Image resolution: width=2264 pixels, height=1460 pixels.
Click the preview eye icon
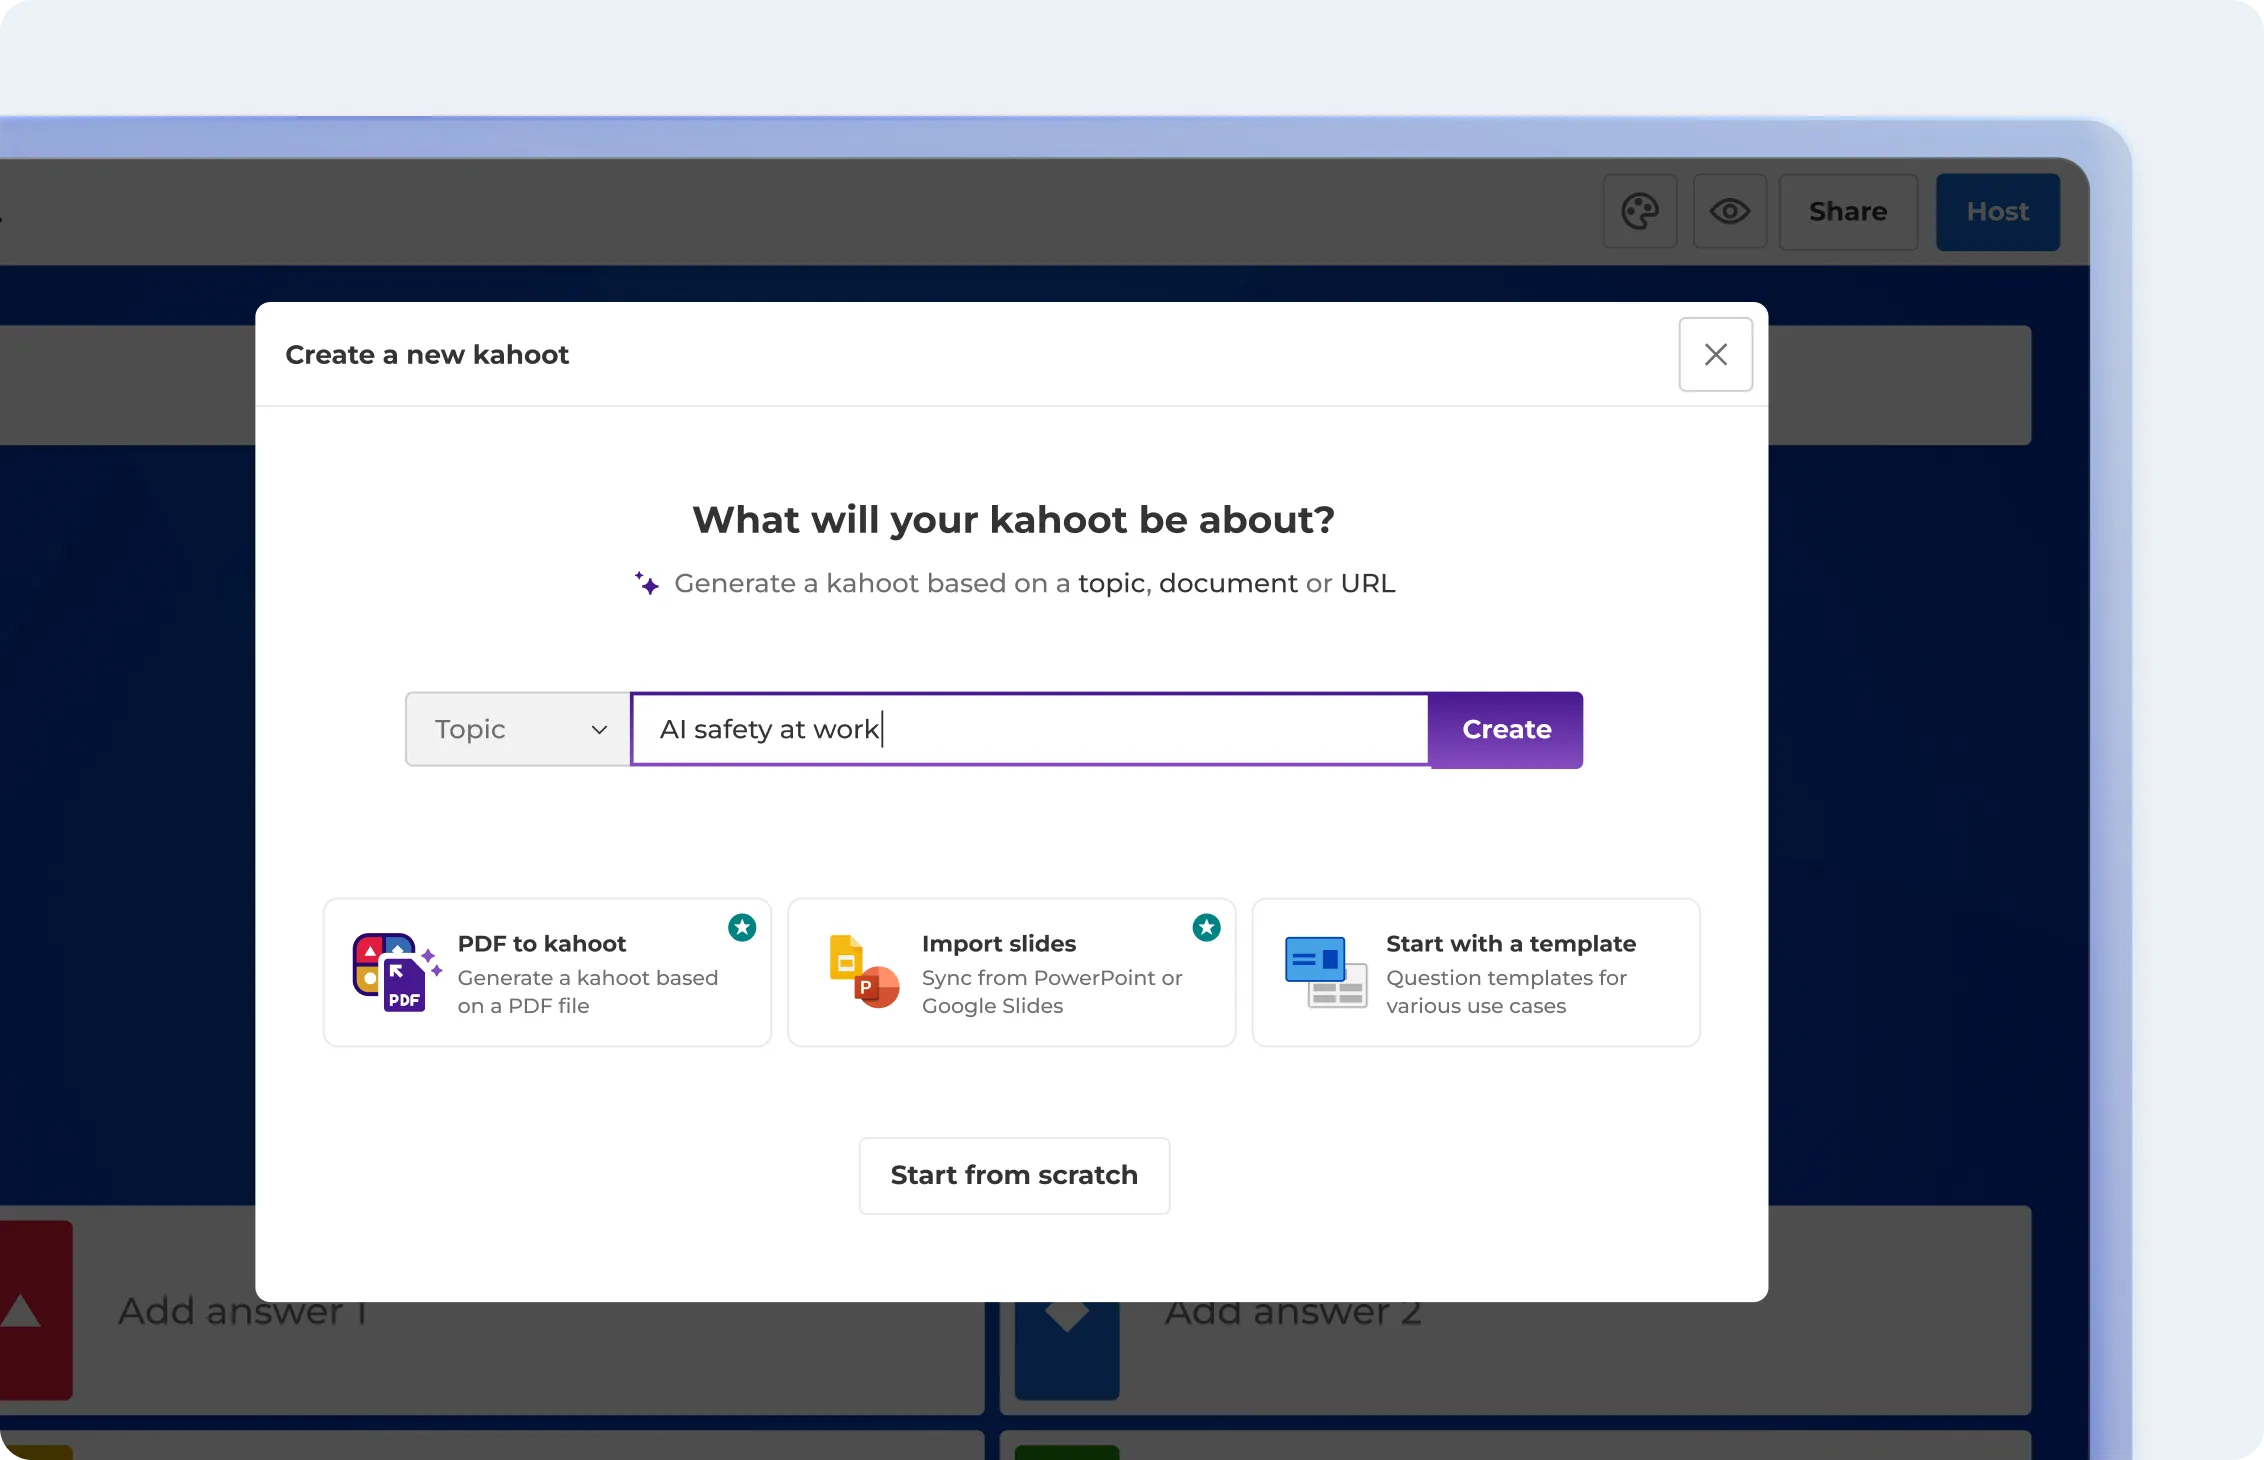click(1729, 211)
